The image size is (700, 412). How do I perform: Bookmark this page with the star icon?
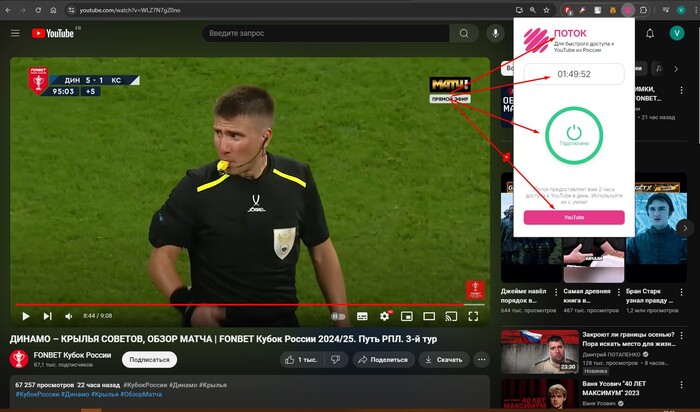(546, 10)
